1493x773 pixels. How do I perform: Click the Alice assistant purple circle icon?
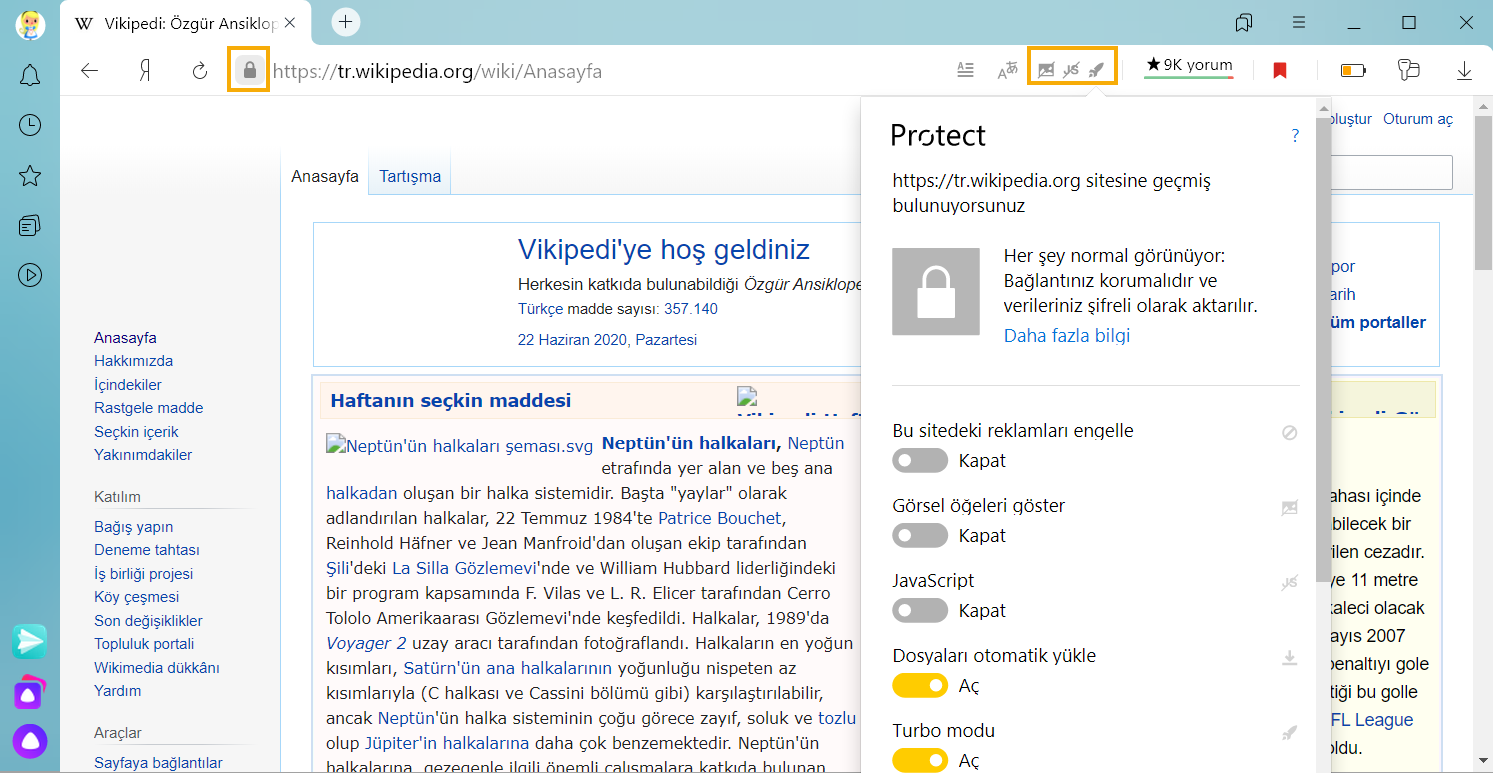30,741
